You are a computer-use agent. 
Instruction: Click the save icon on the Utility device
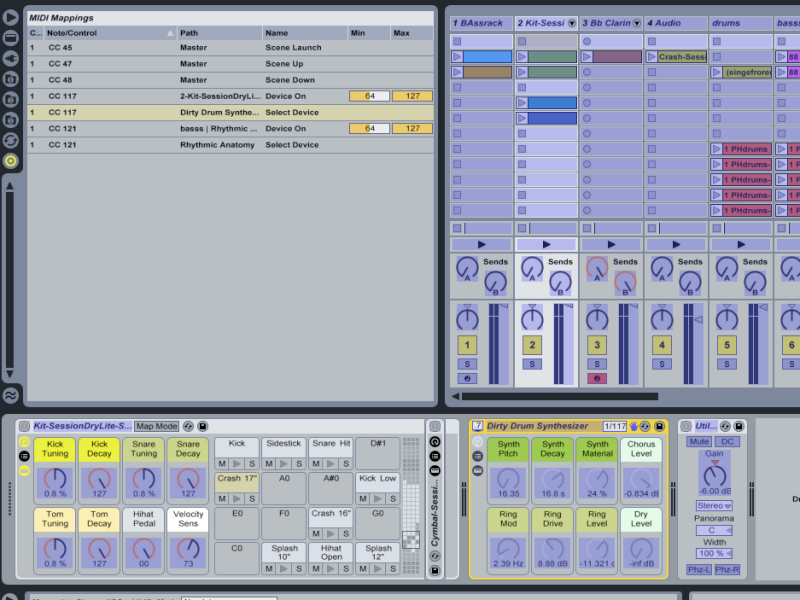pyautogui.click(x=738, y=426)
